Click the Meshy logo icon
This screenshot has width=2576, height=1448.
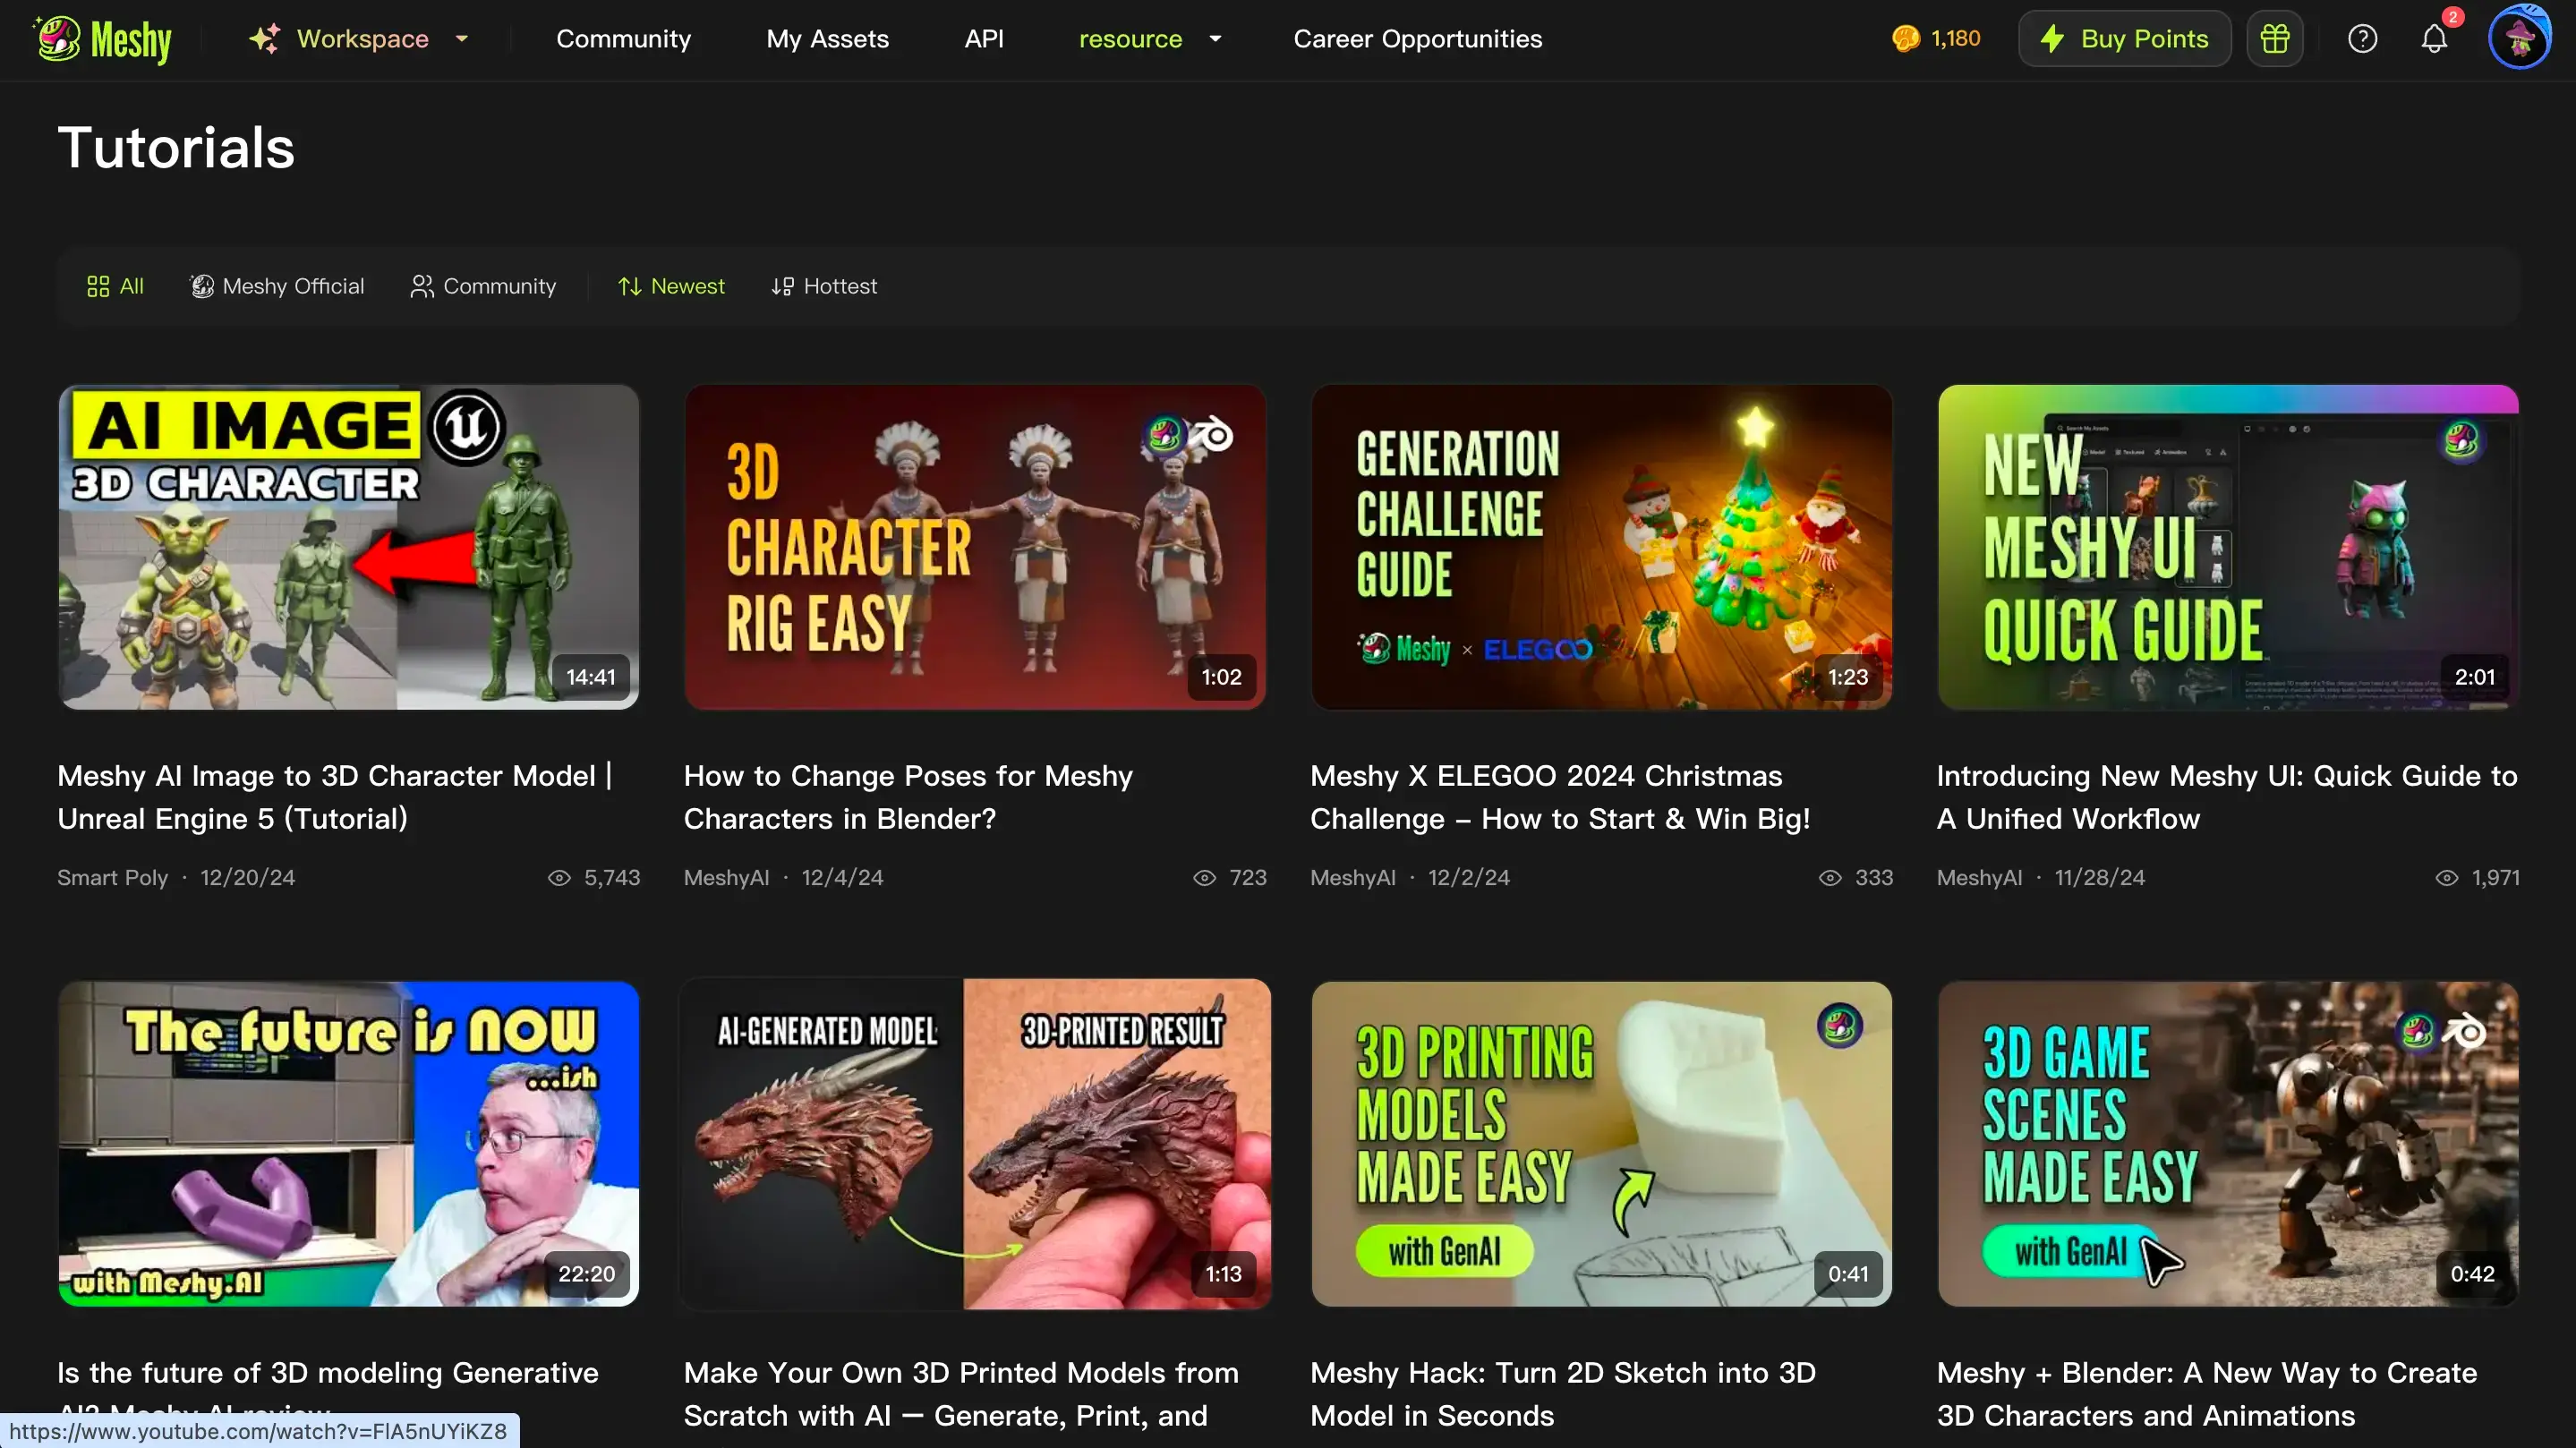click(x=59, y=39)
